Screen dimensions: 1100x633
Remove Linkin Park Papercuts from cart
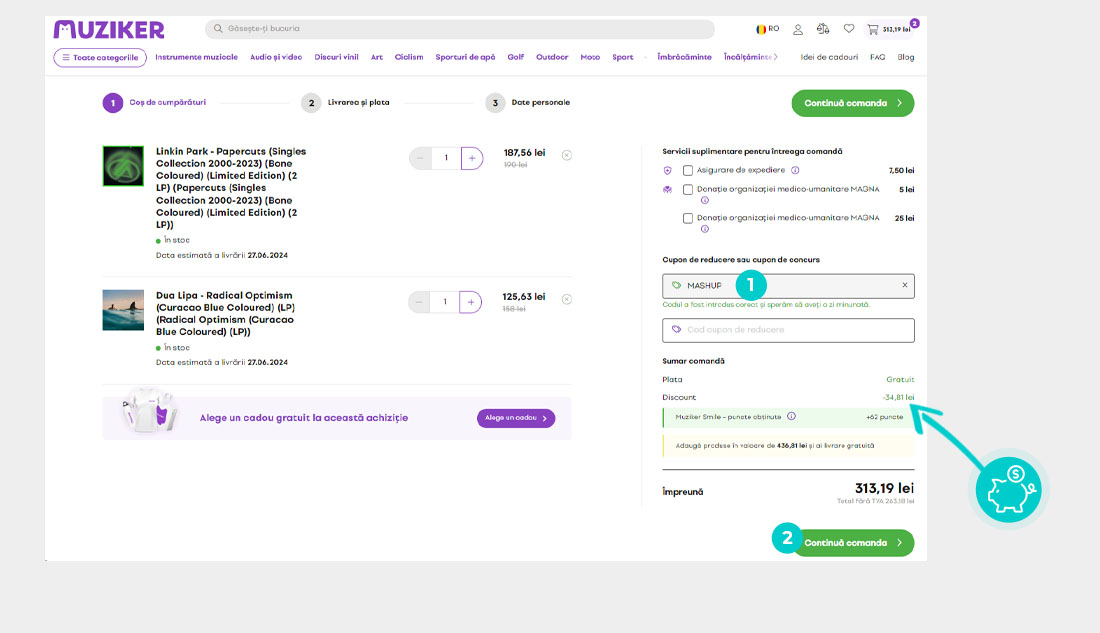click(567, 155)
